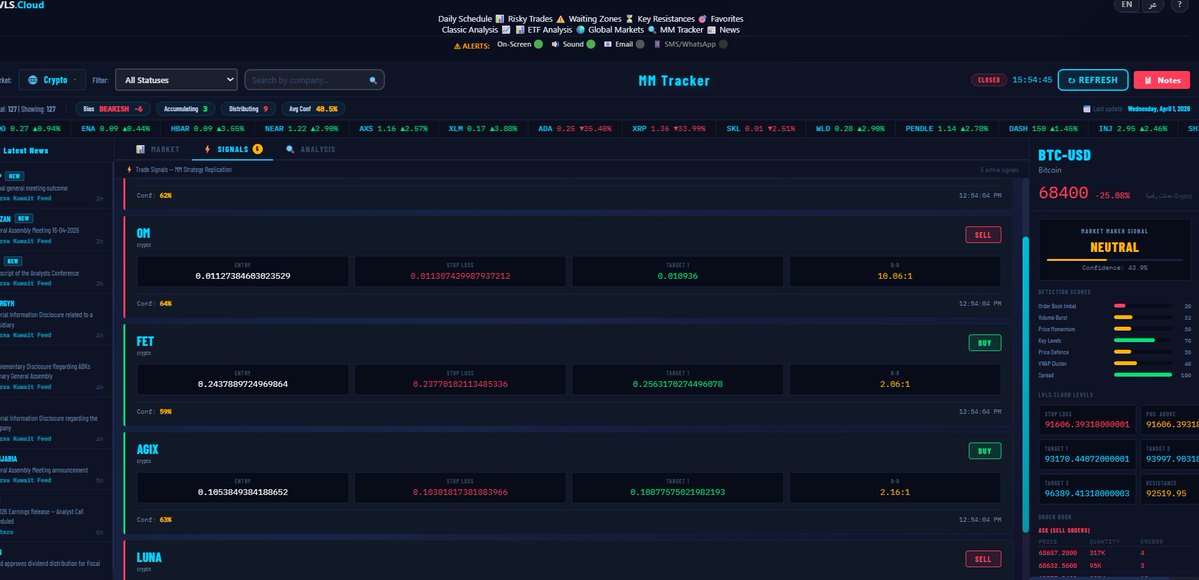Click the newspaper icon before News

tap(711, 30)
